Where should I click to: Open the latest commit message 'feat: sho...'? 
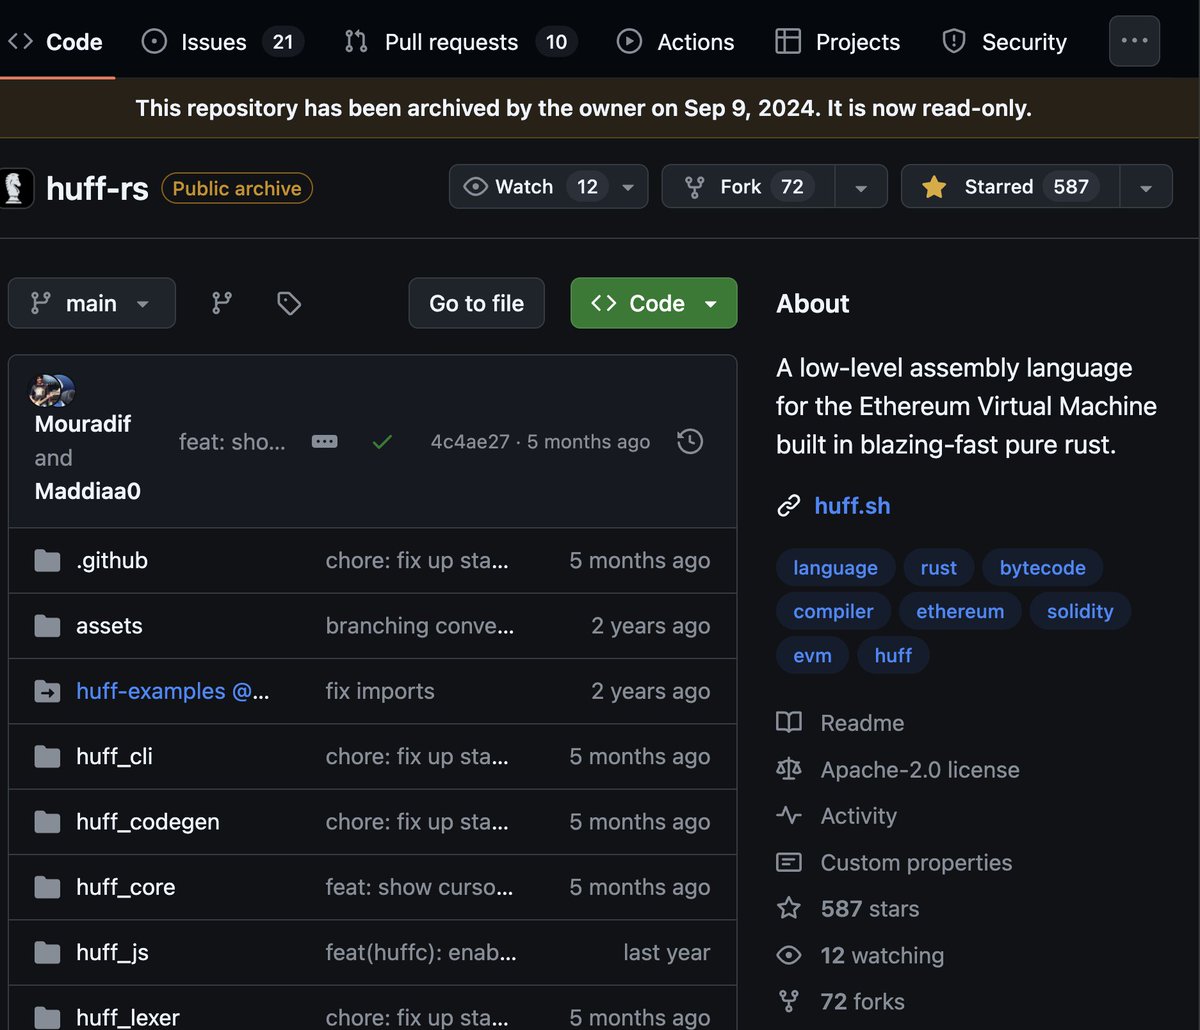(x=232, y=442)
